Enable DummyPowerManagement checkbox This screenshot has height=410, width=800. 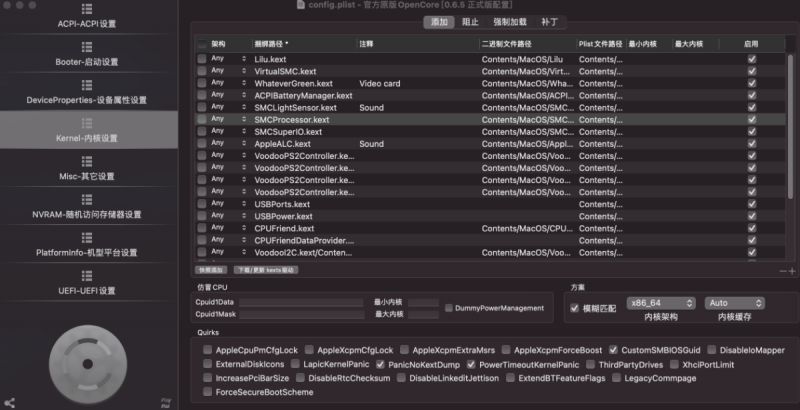[x=448, y=308]
